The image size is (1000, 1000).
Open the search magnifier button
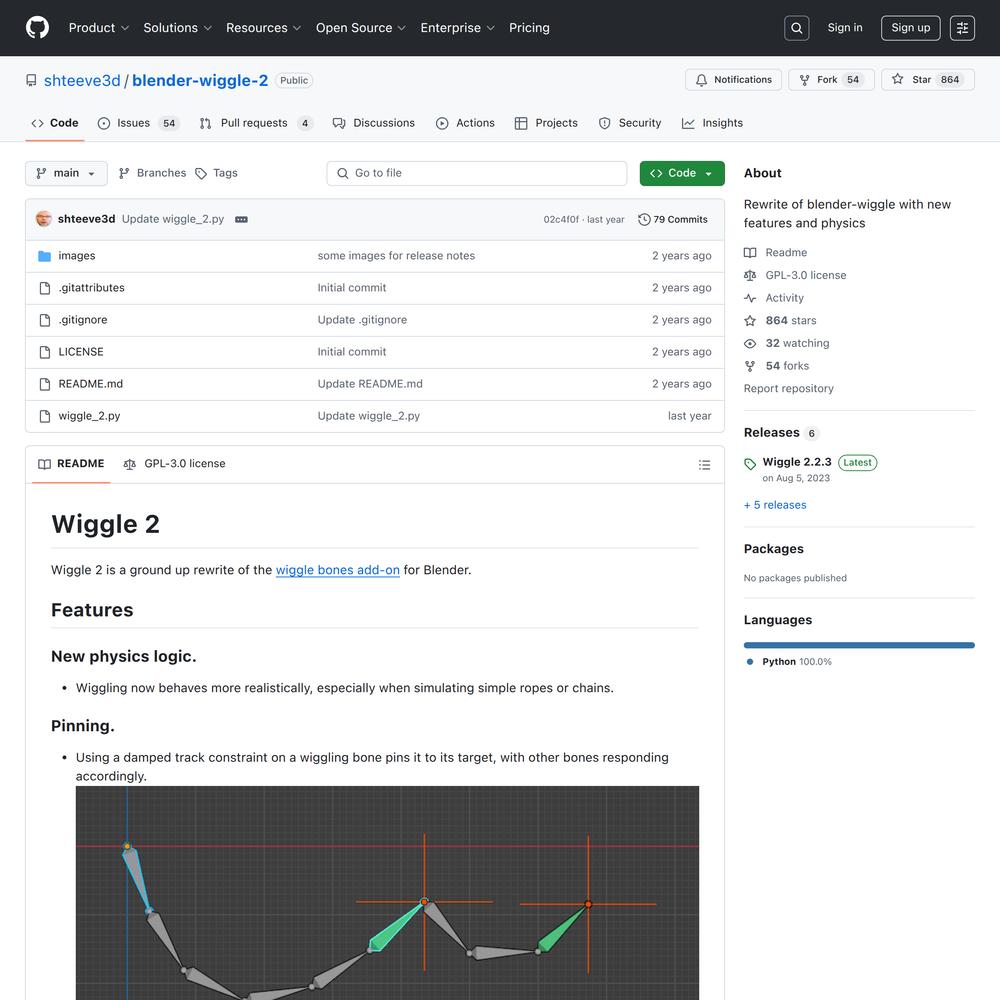tap(797, 28)
